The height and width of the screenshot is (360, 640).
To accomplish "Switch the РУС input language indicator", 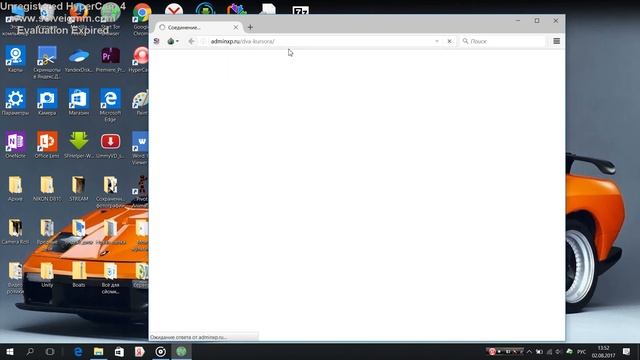I will (582, 351).
